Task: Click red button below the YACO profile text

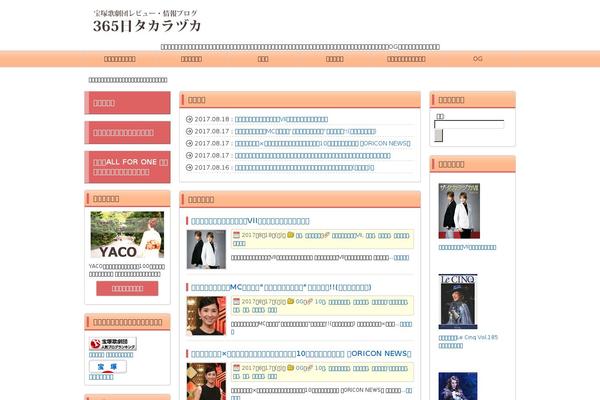Action: point(127,288)
